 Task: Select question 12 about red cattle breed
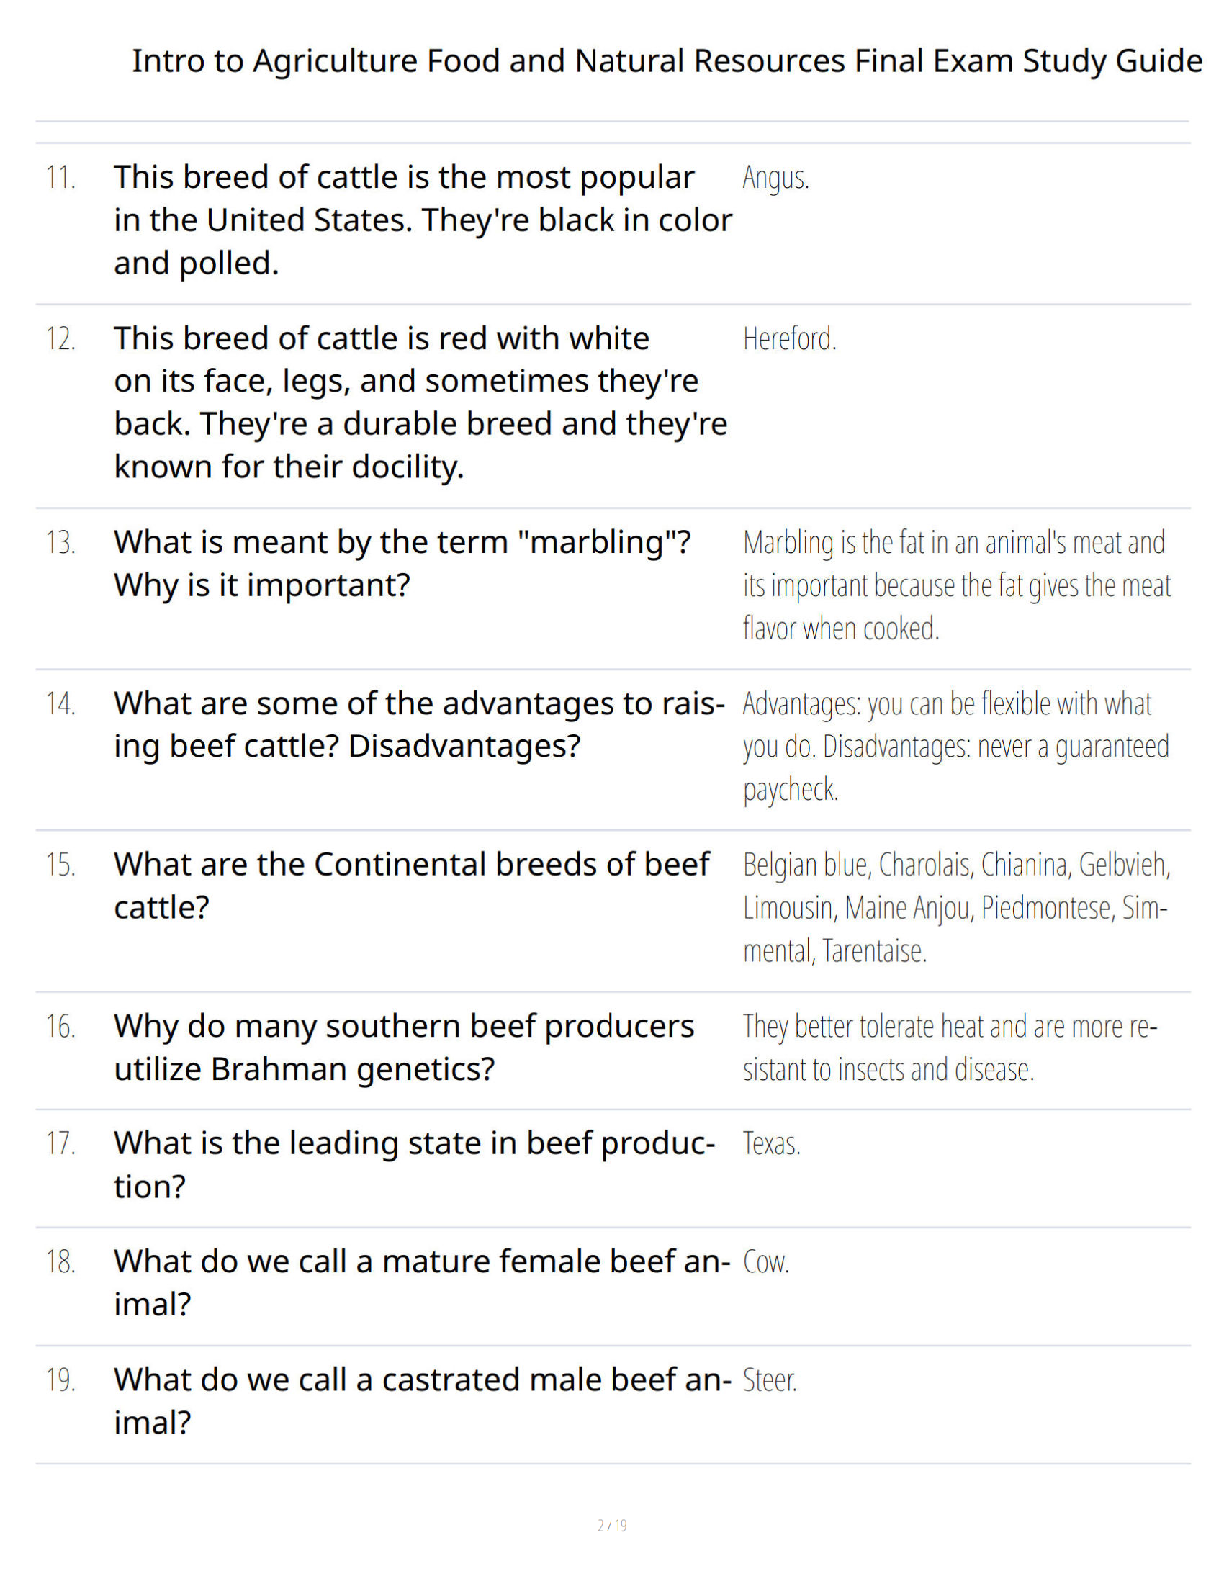(x=421, y=402)
